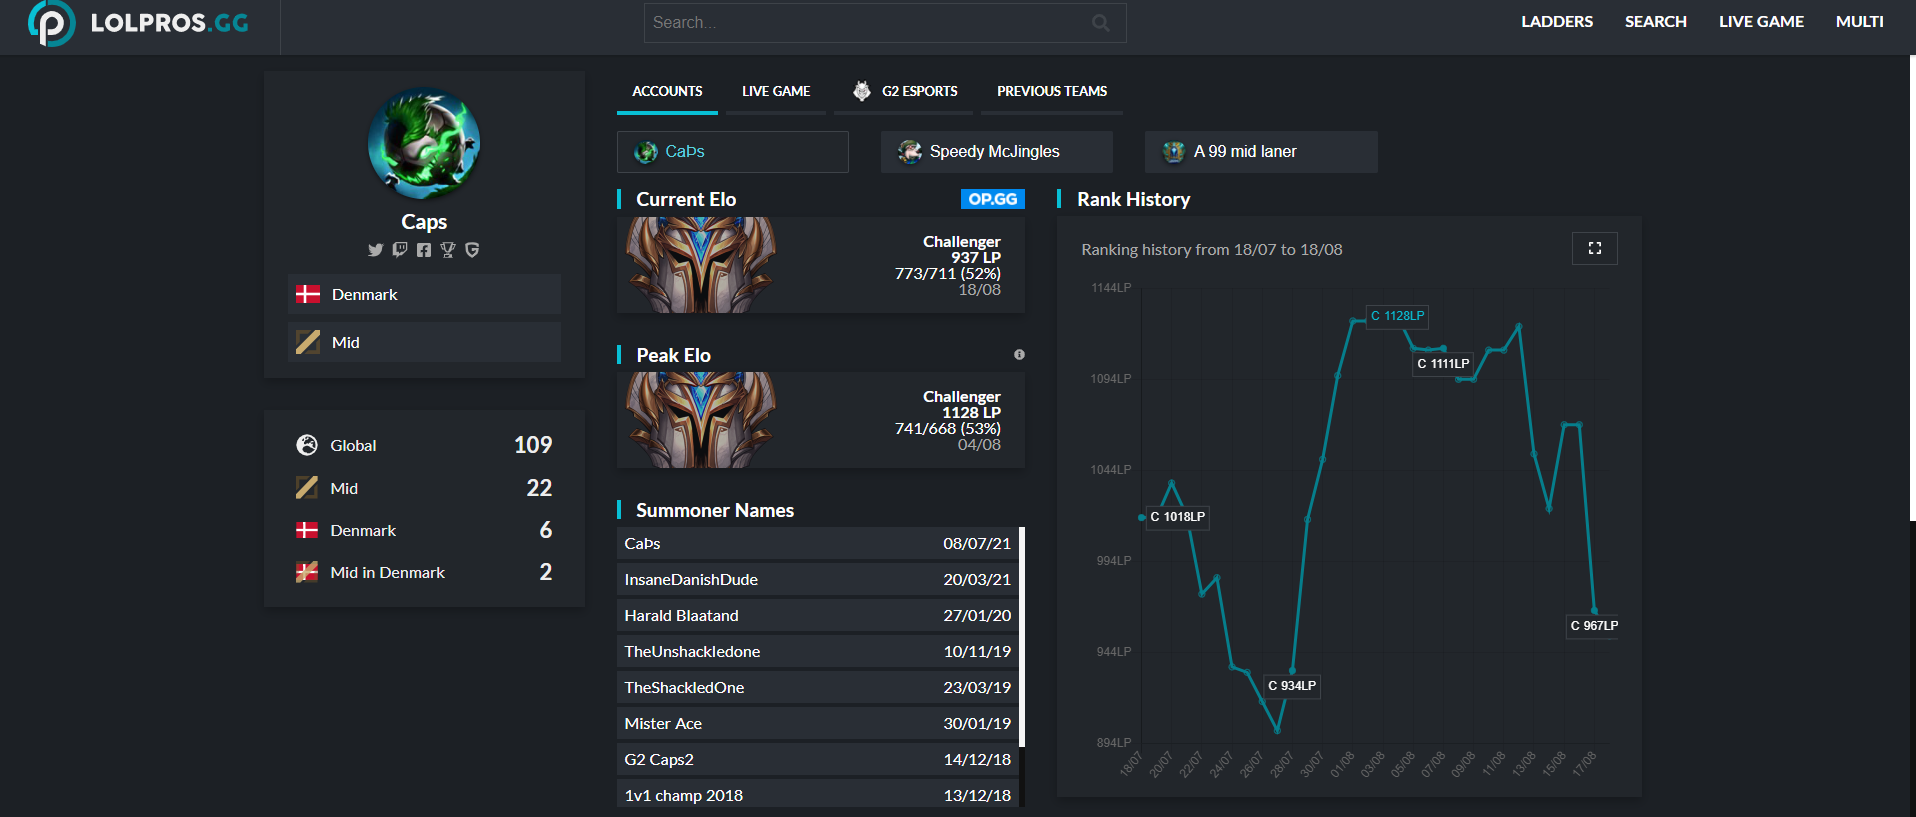Image resolution: width=1916 pixels, height=817 pixels.
Task: Open MULTI in the top navigation
Action: click(x=1859, y=22)
